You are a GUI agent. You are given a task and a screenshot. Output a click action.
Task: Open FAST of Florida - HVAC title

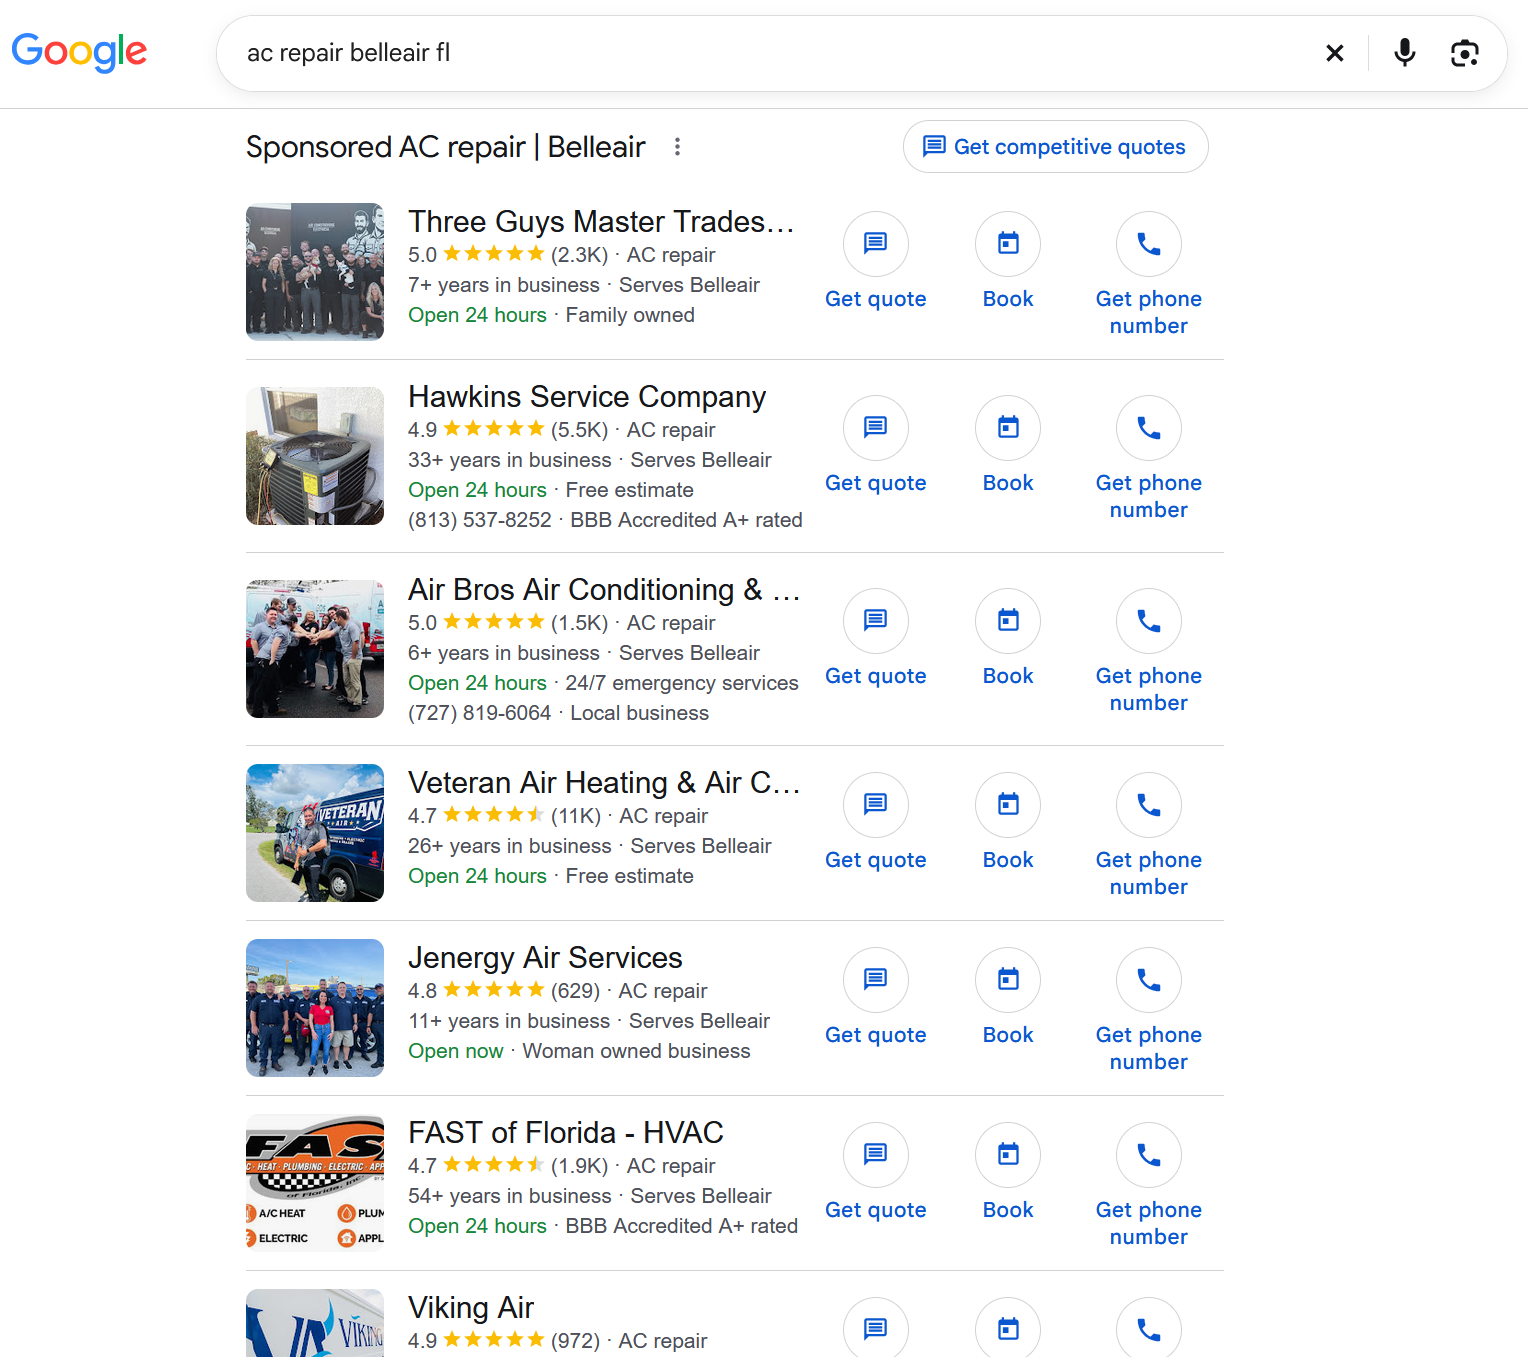tap(566, 1133)
